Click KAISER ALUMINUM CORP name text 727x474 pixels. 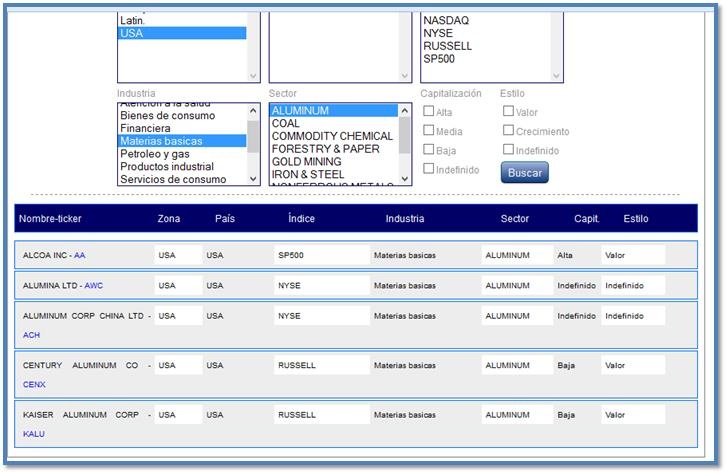(x=81, y=415)
